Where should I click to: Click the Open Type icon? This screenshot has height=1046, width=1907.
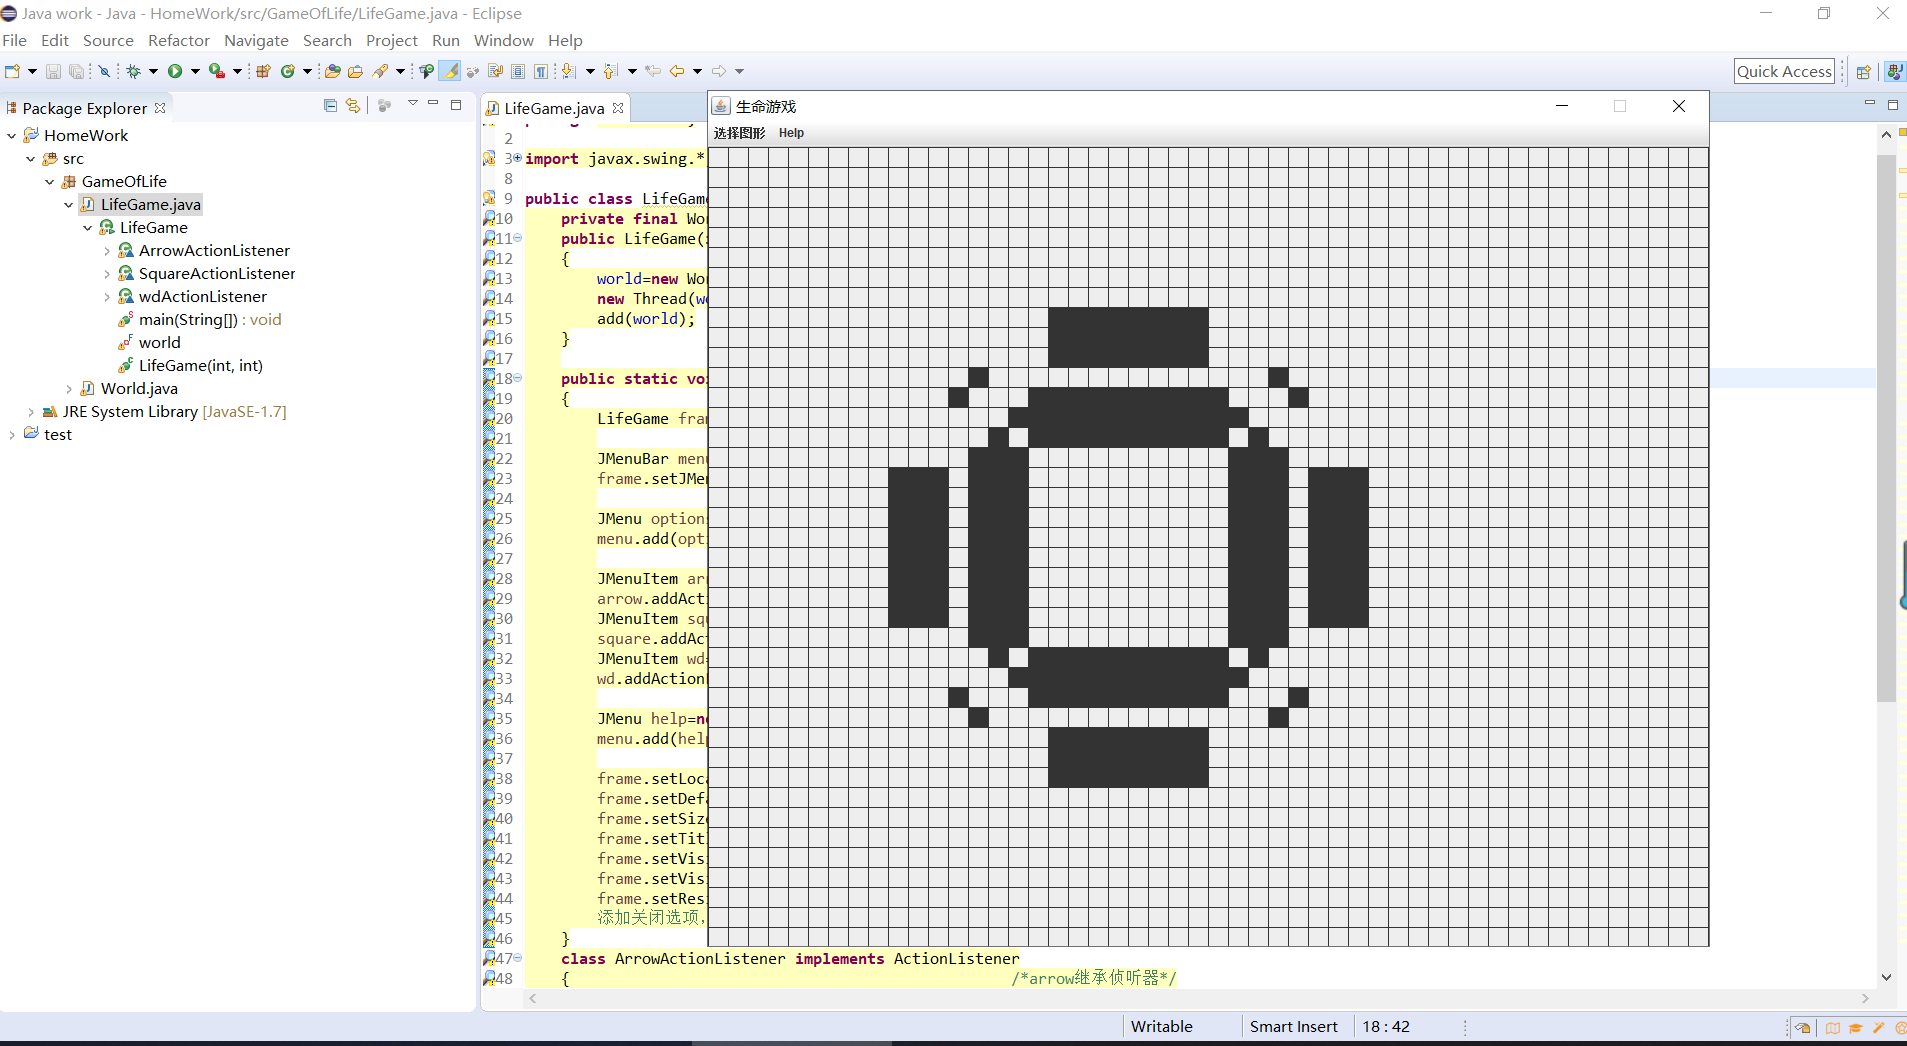[x=333, y=71]
